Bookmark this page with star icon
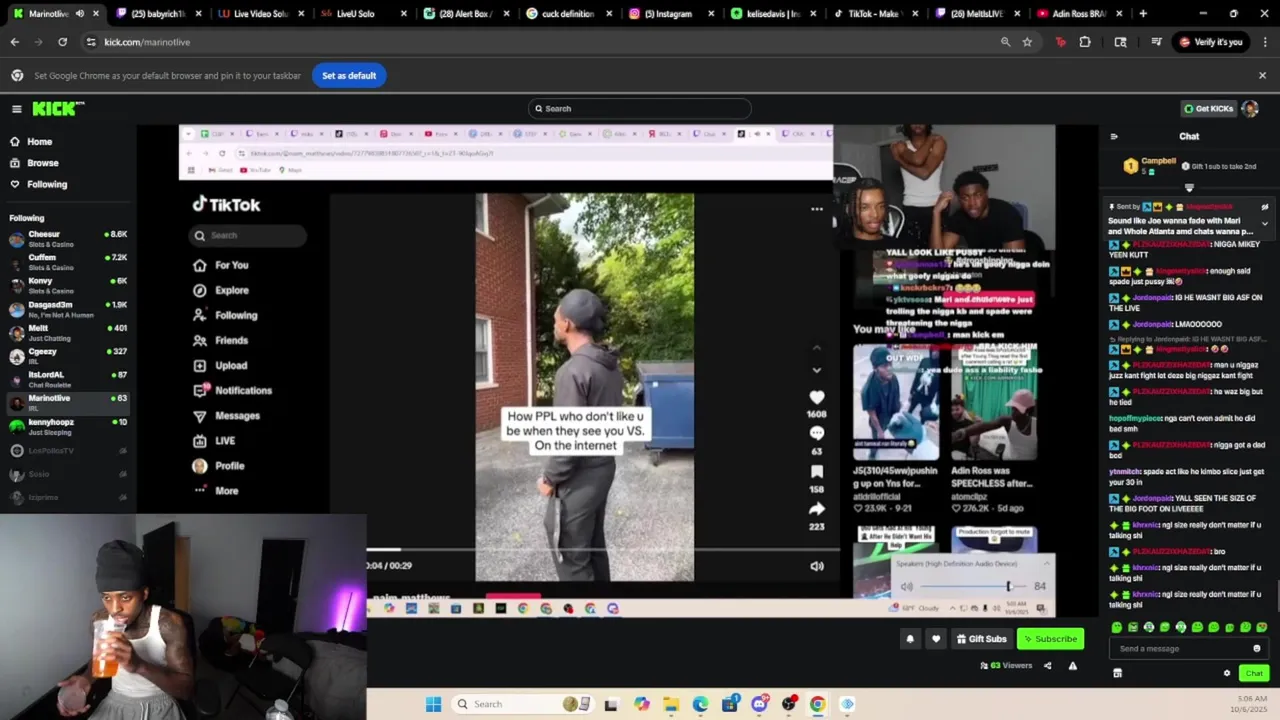Screen dimensions: 1280x720 coord(1027,42)
